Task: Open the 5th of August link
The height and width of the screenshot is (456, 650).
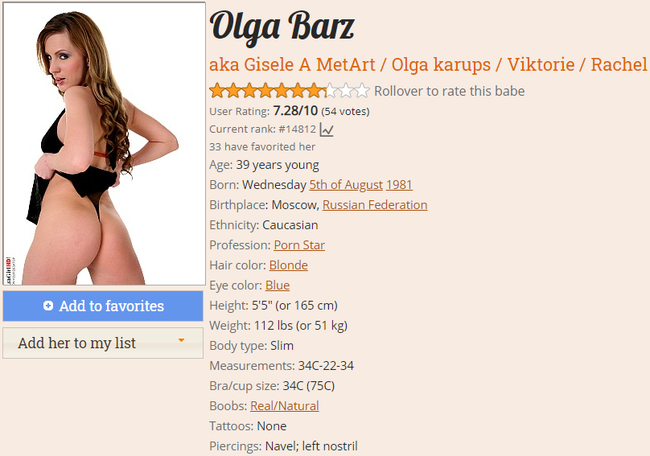Action: 346,185
